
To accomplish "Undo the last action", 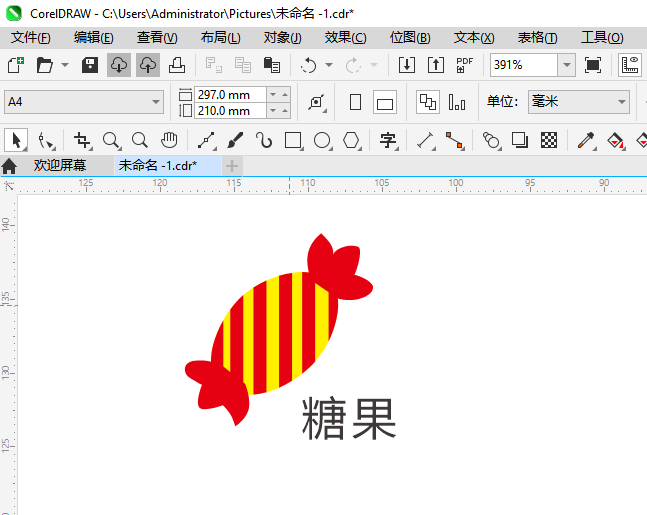I will (308, 65).
